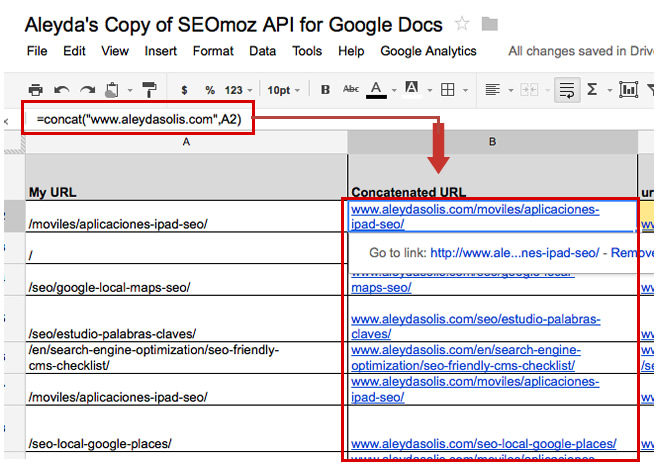Click the Sigma functions icon
This screenshot has width=661, height=464.
pos(592,89)
